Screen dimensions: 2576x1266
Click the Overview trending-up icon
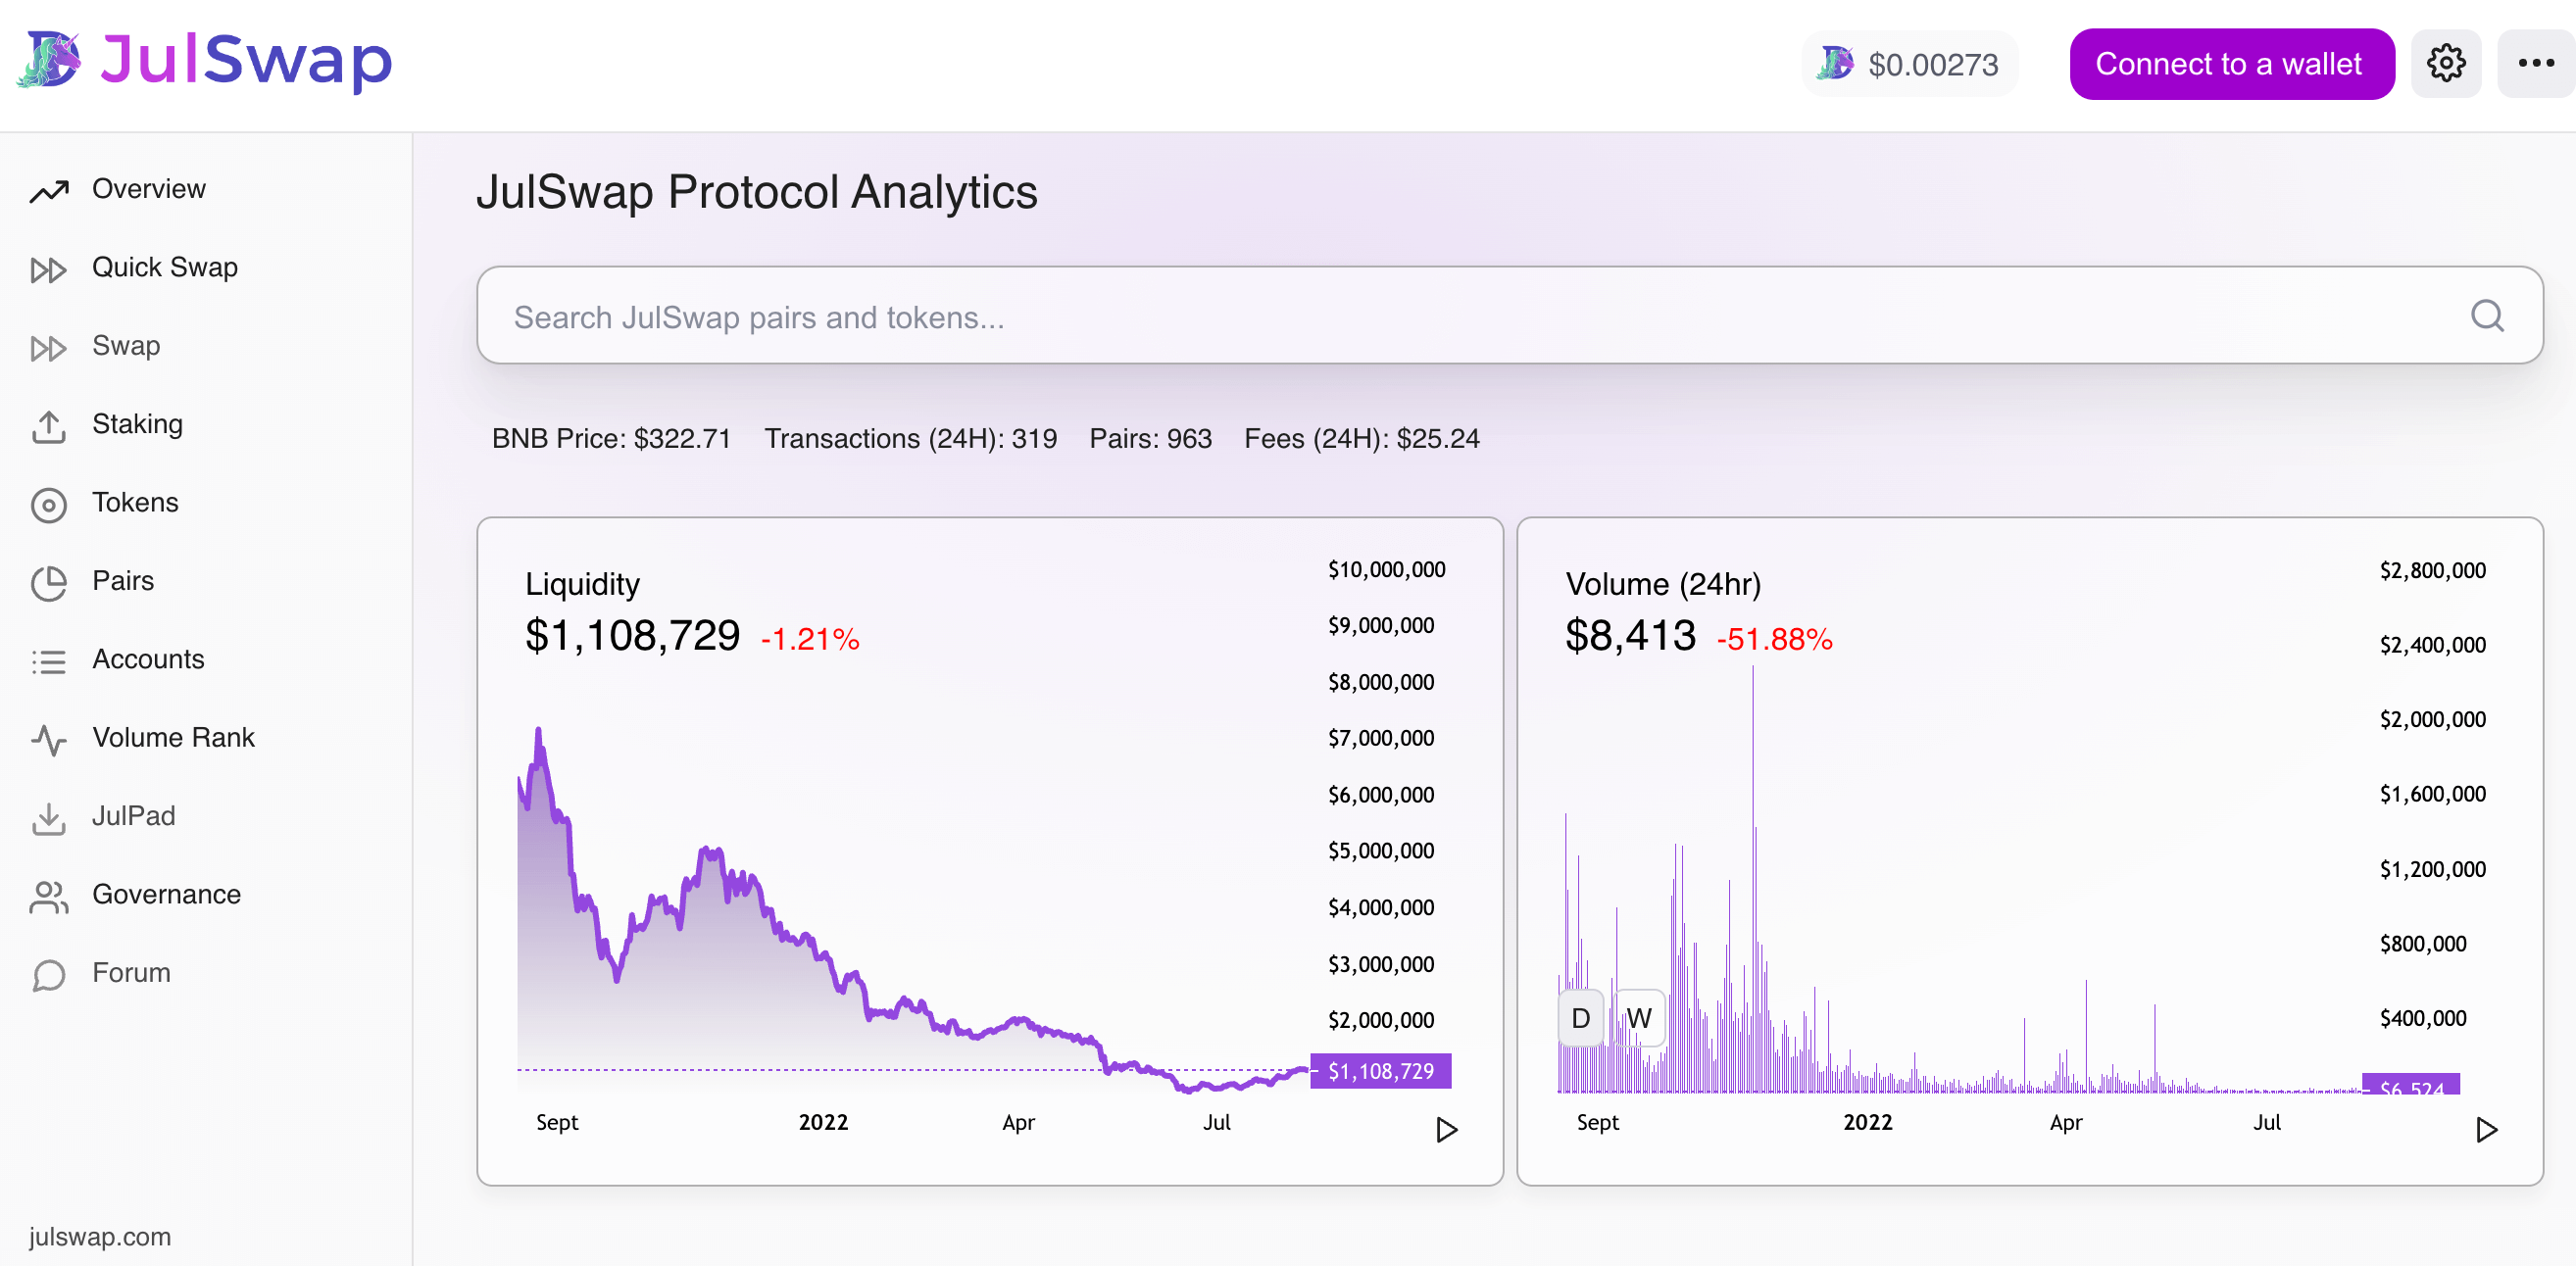(x=49, y=190)
